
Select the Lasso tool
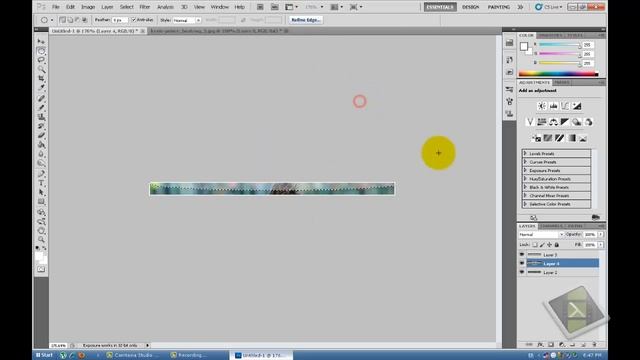pyautogui.click(x=41, y=60)
